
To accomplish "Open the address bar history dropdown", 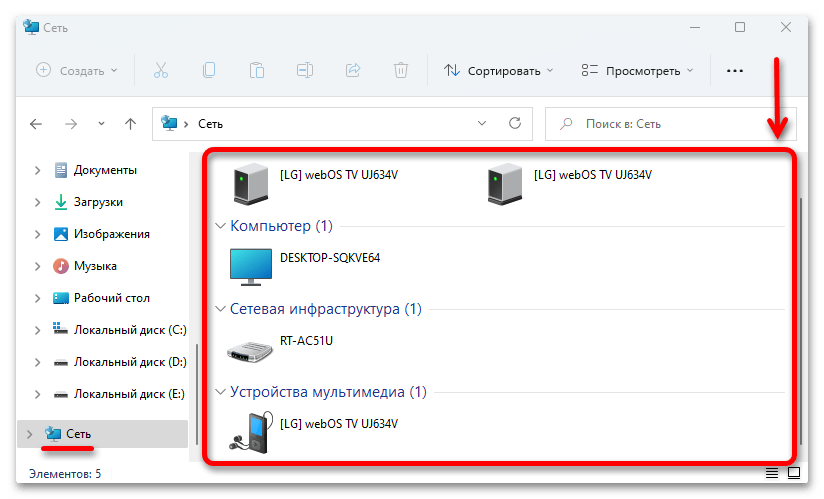I will pyautogui.click(x=481, y=123).
